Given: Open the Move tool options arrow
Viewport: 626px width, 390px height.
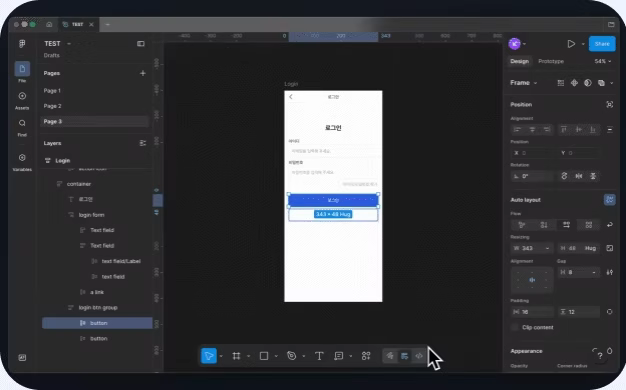Looking at the screenshot, I should coord(221,356).
